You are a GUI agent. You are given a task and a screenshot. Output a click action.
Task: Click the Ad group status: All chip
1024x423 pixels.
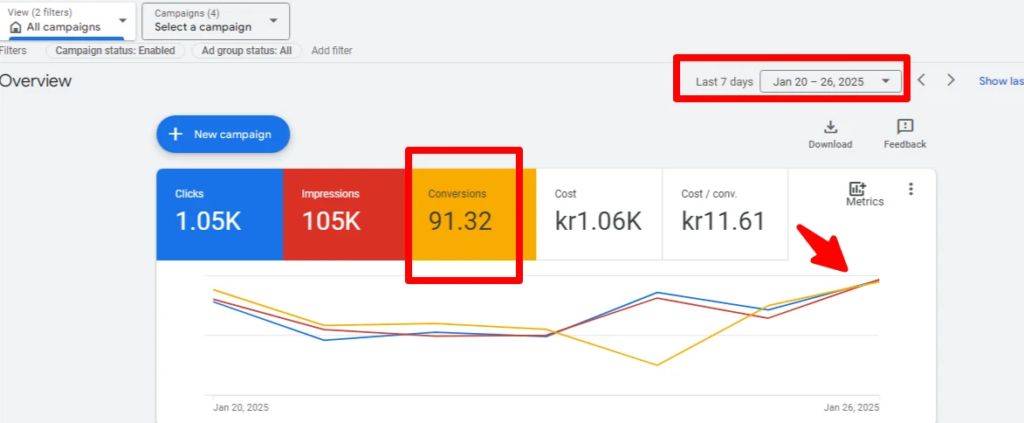pos(246,51)
